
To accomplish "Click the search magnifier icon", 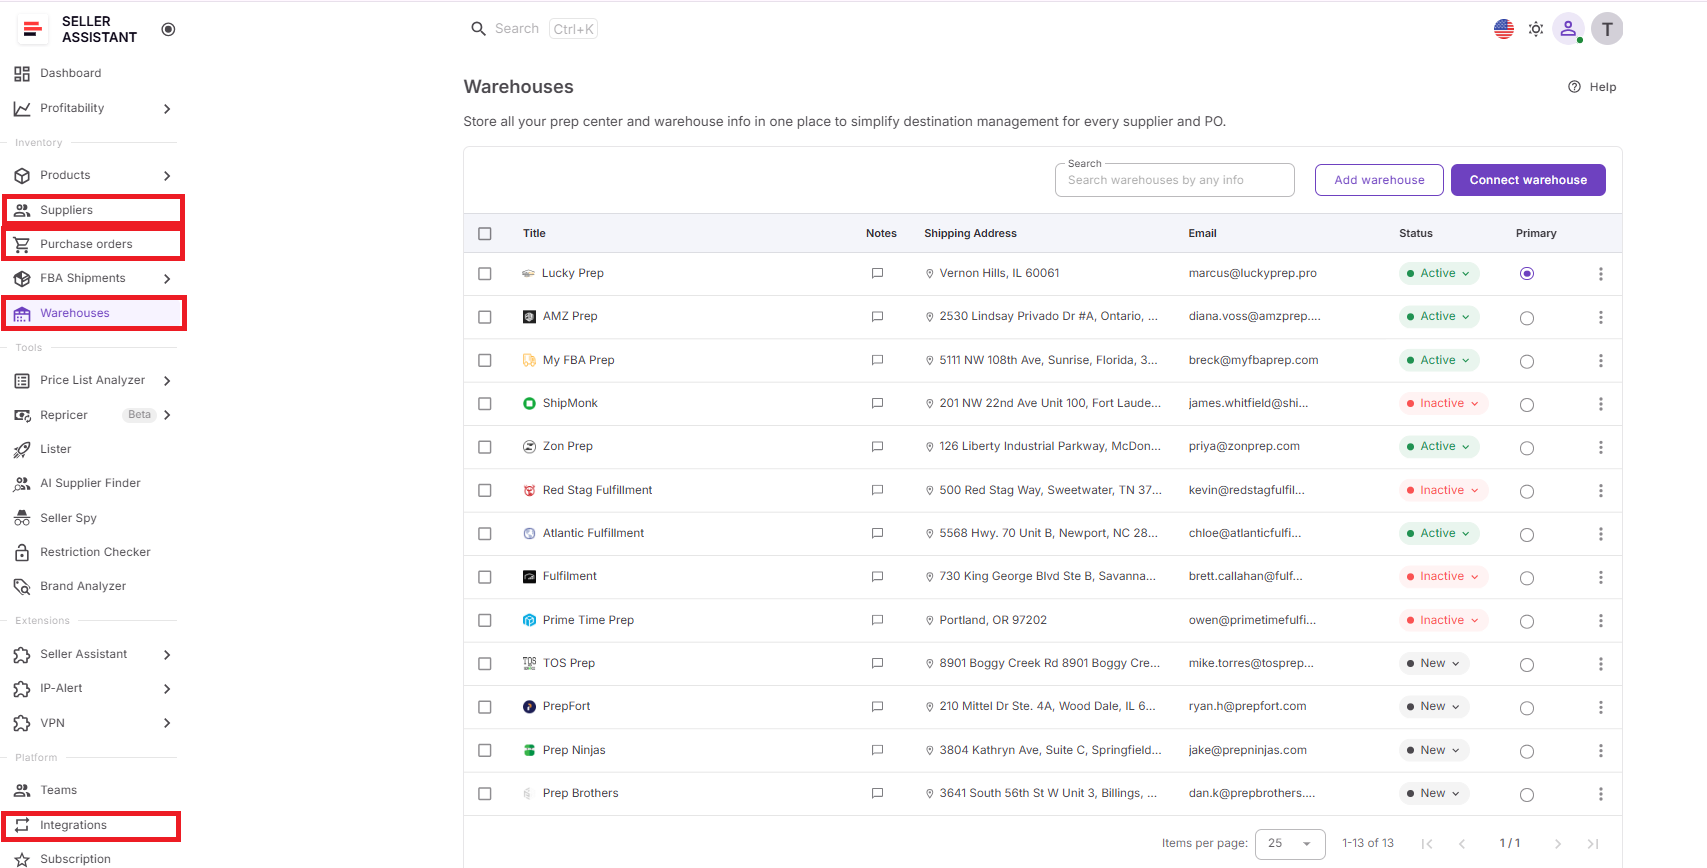I will tap(478, 29).
